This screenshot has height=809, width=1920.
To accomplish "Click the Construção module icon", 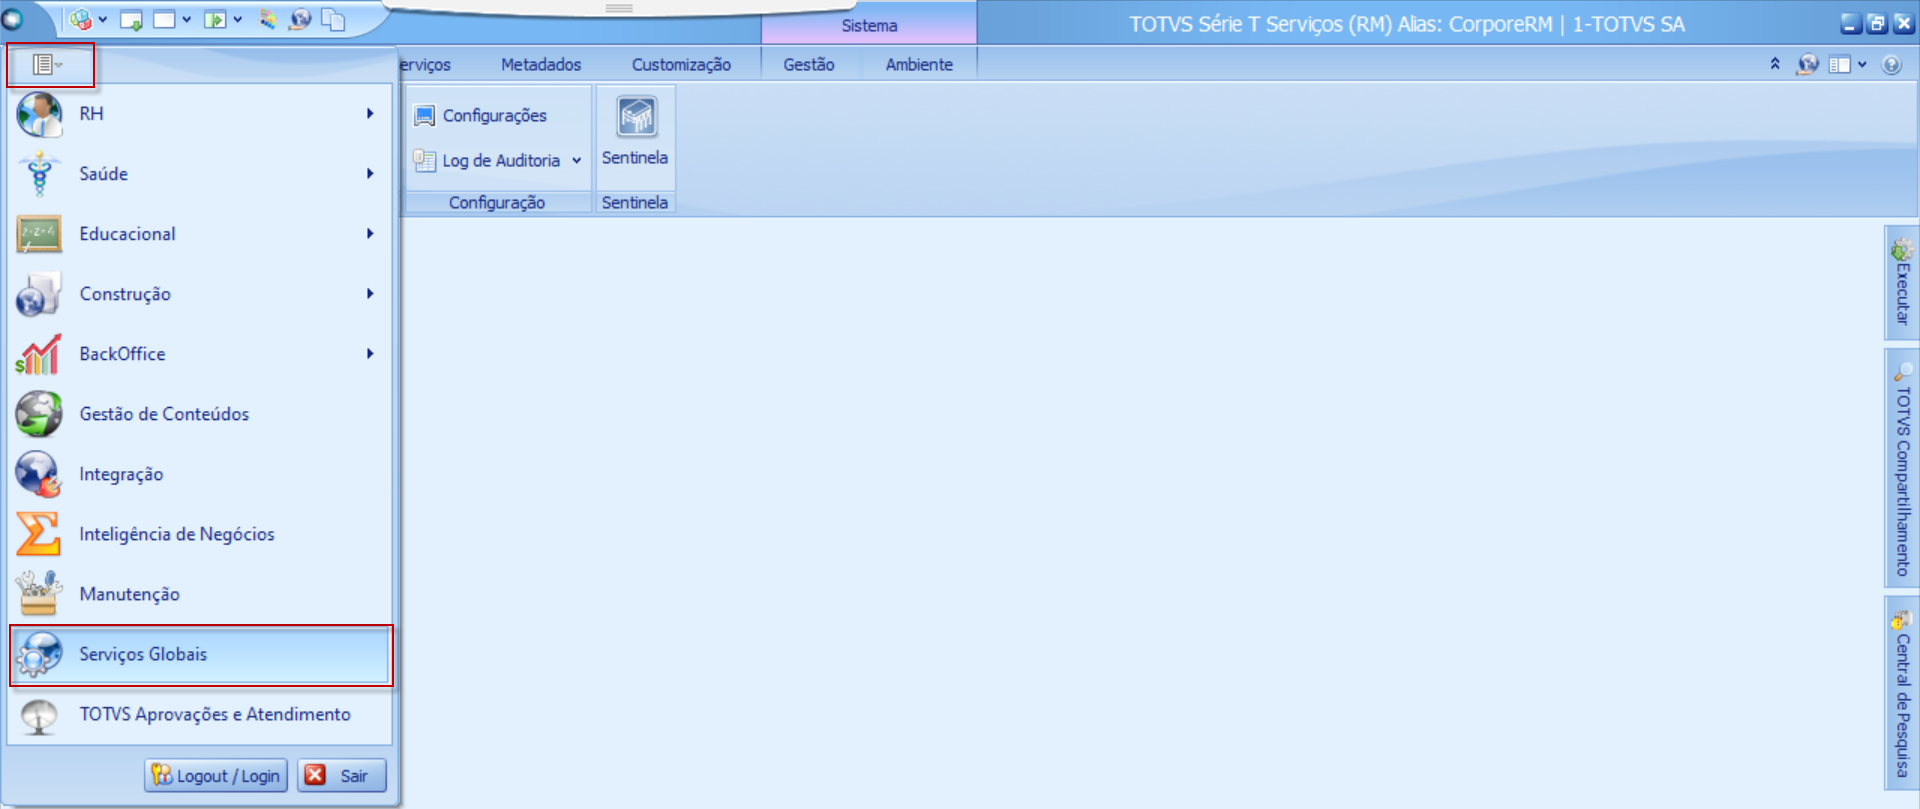I will pyautogui.click(x=39, y=294).
